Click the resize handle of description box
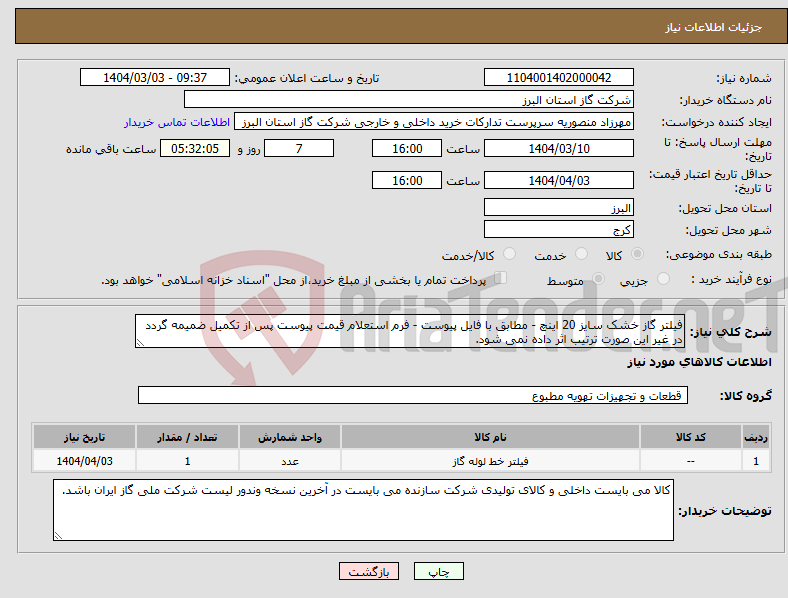 coord(140,343)
